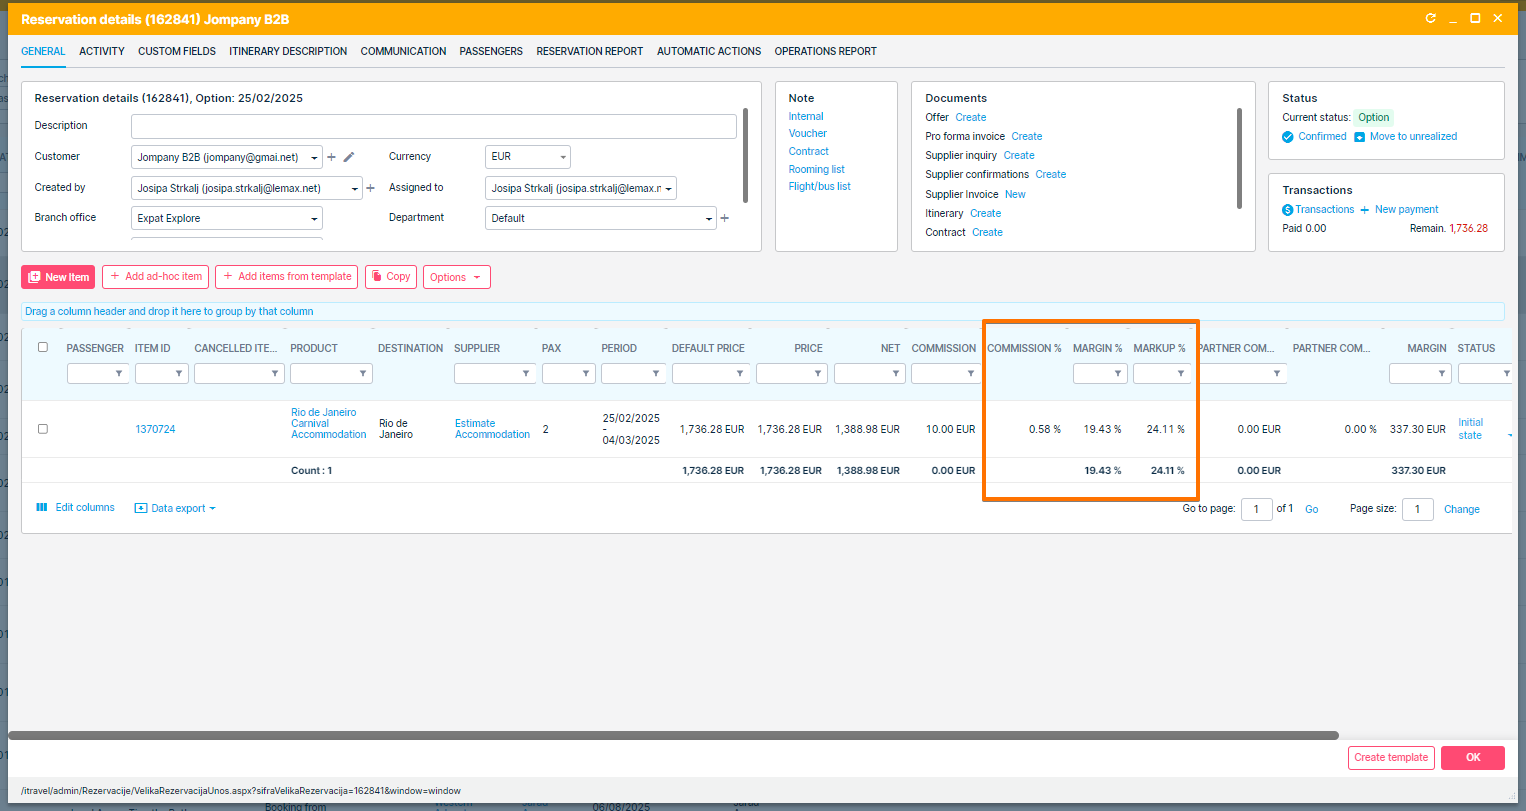Tick the select-all checkbox in the table header
The height and width of the screenshot is (811, 1526).
pos(43,348)
